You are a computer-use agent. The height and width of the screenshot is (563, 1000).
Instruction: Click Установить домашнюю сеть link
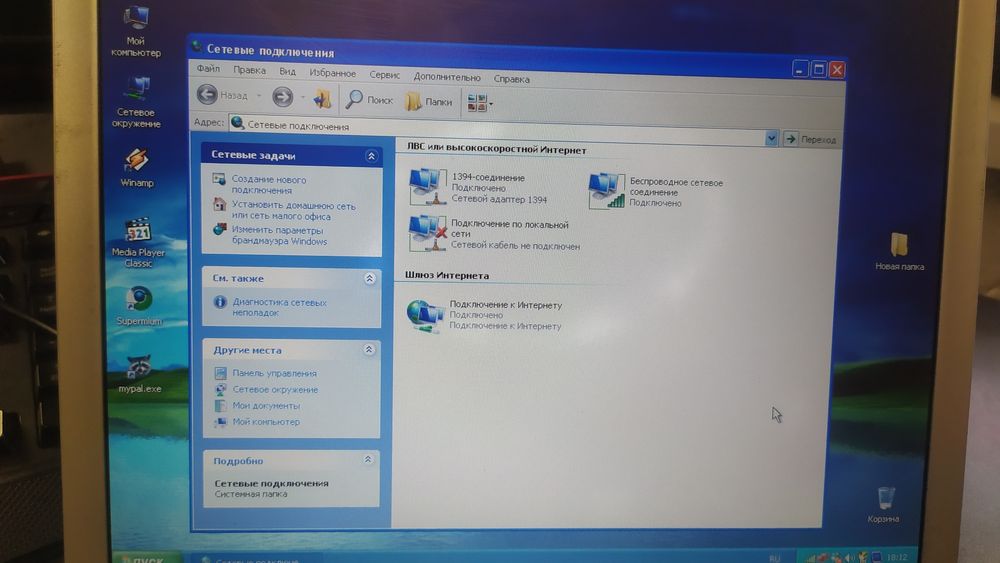coord(293,210)
